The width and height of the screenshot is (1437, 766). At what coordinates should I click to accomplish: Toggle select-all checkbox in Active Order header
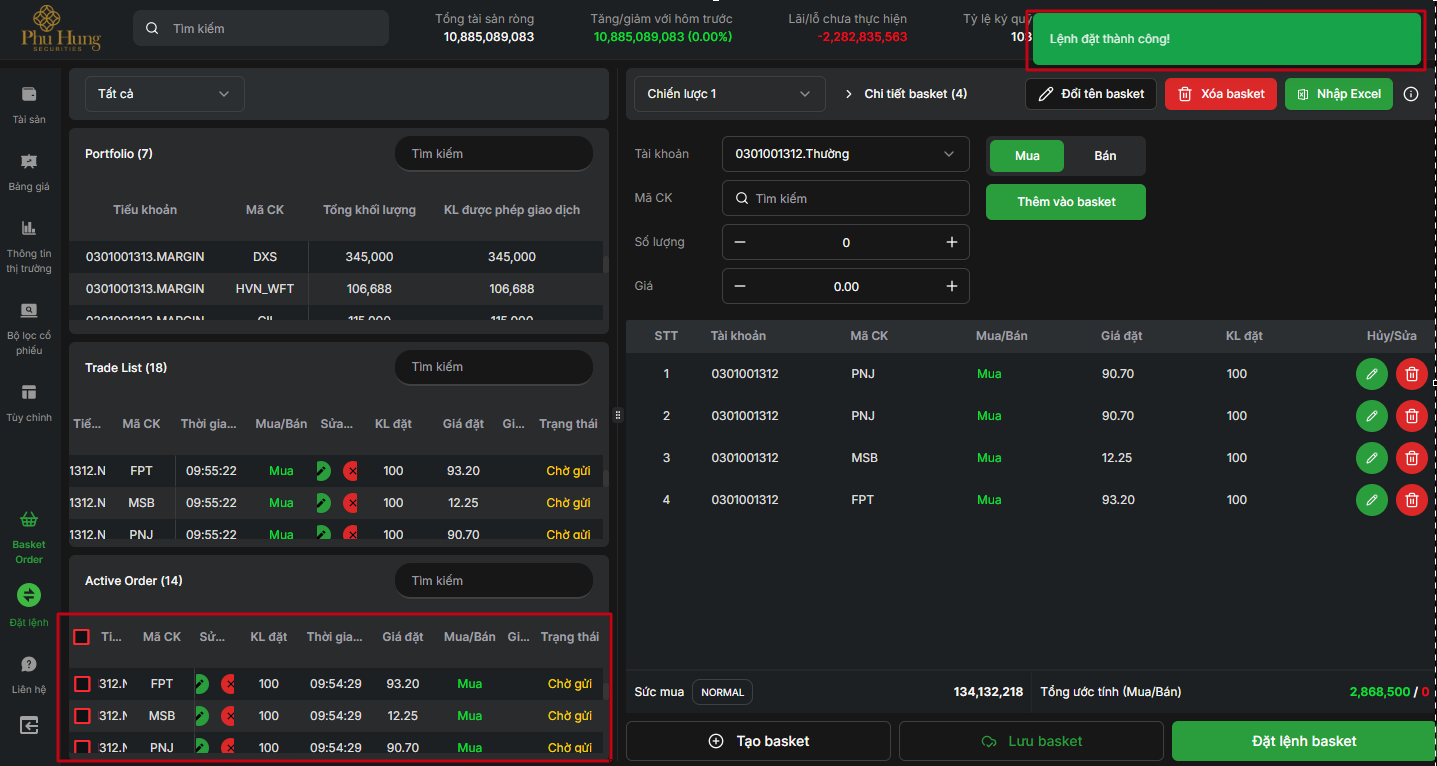(x=82, y=637)
